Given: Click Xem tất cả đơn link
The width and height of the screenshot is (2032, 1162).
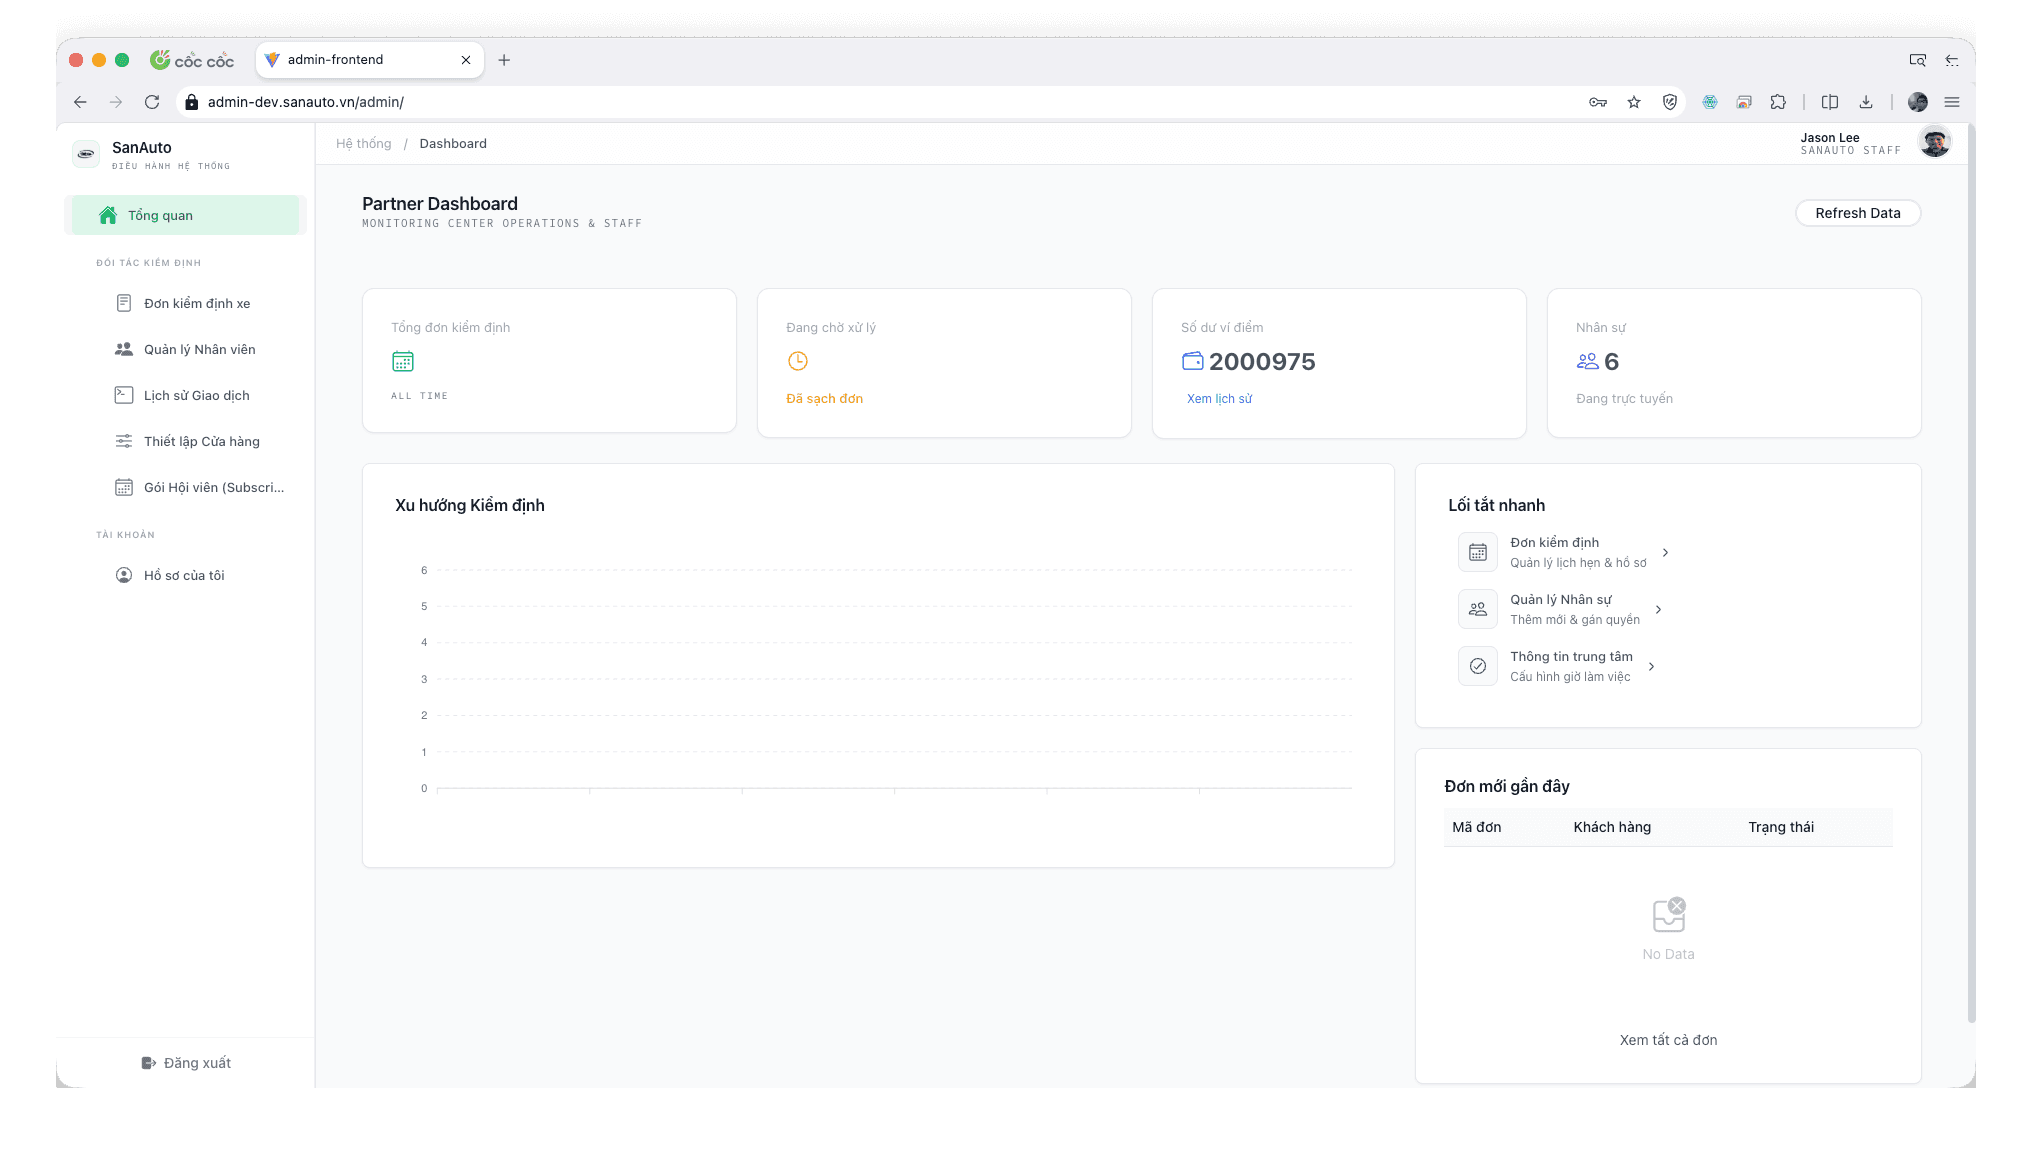Looking at the screenshot, I should pos(1668,1040).
